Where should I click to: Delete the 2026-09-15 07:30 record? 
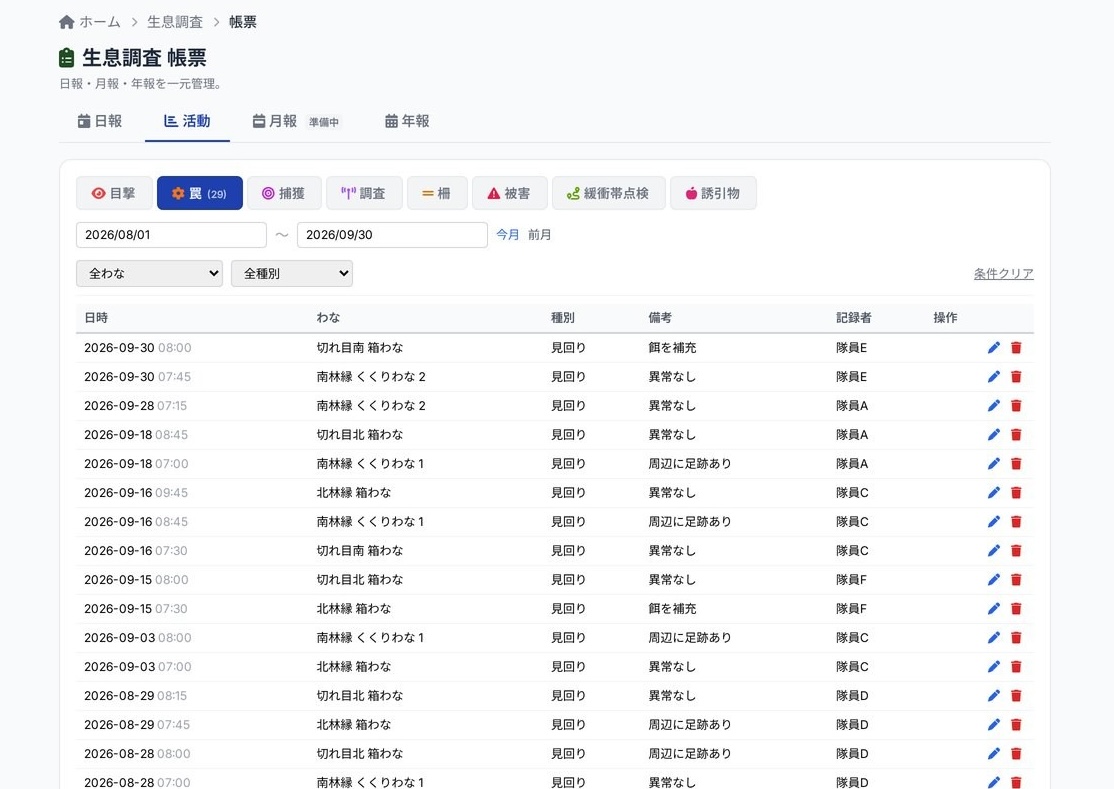pos(1016,609)
